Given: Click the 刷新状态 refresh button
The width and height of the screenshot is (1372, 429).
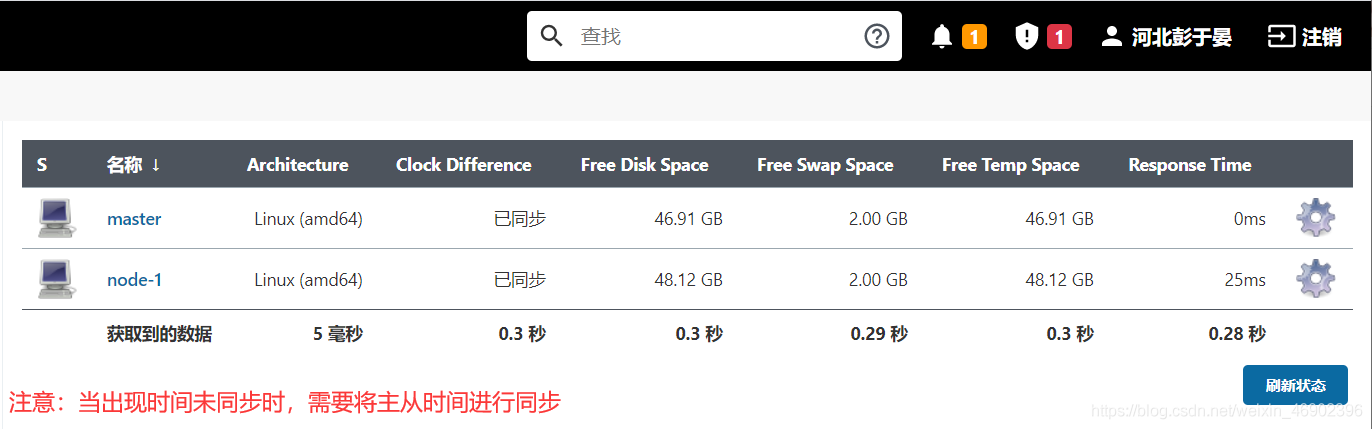Looking at the screenshot, I should [x=1295, y=385].
